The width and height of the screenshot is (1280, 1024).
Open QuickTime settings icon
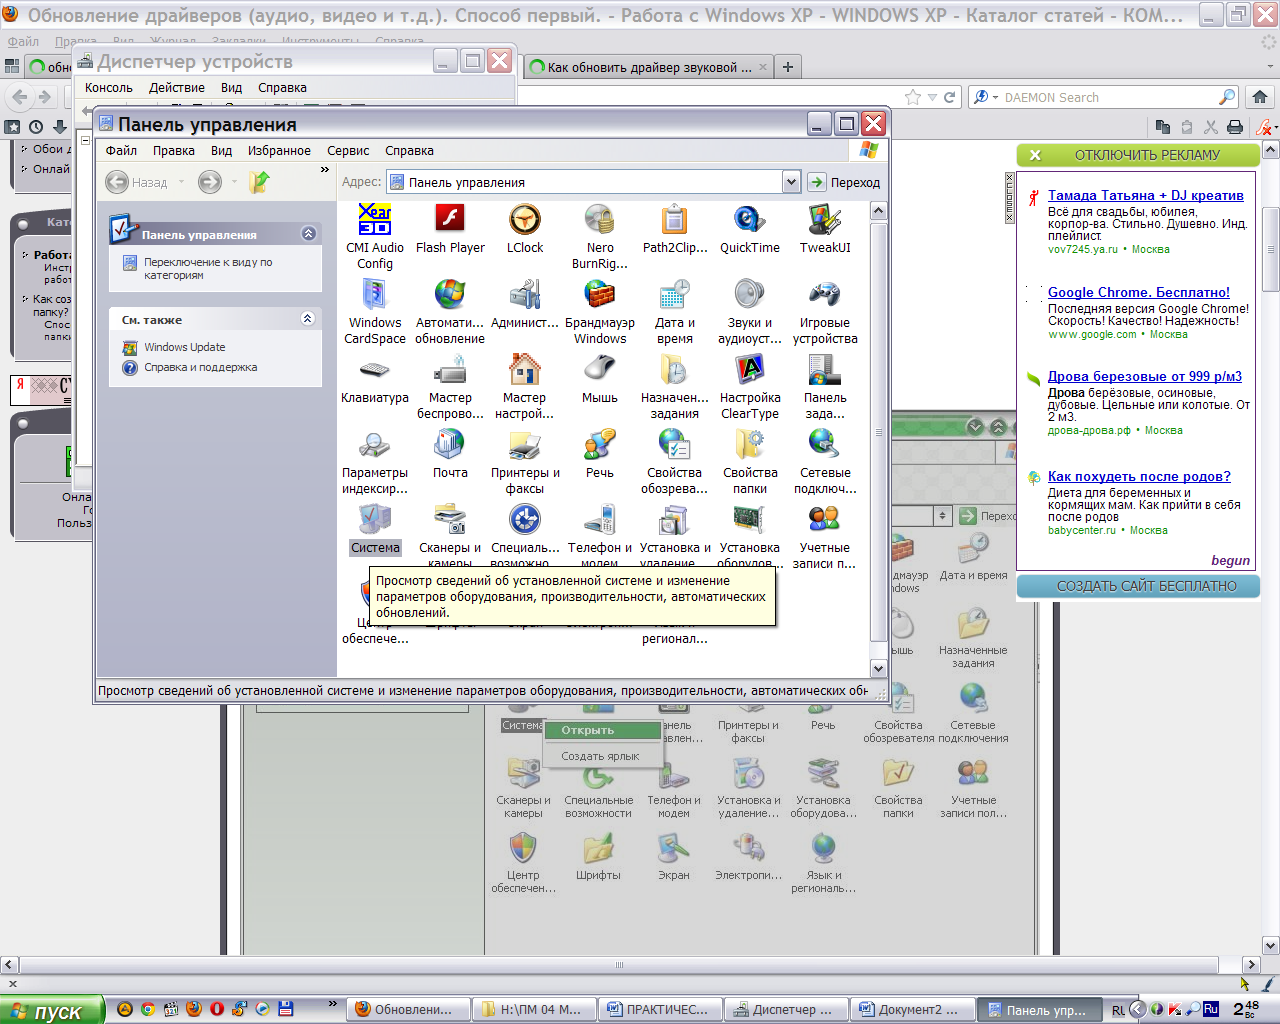pyautogui.click(x=750, y=229)
